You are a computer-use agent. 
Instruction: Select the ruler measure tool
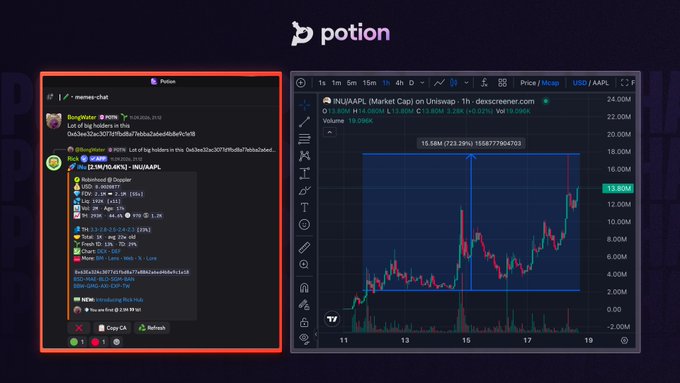click(x=304, y=248)
